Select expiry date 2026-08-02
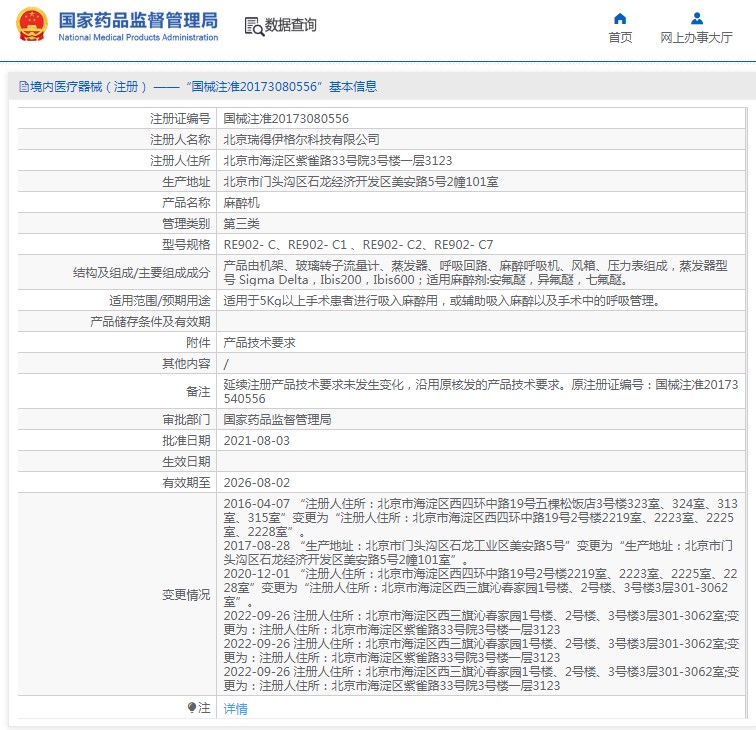This screenshot has height=730, width=756. 256,483
